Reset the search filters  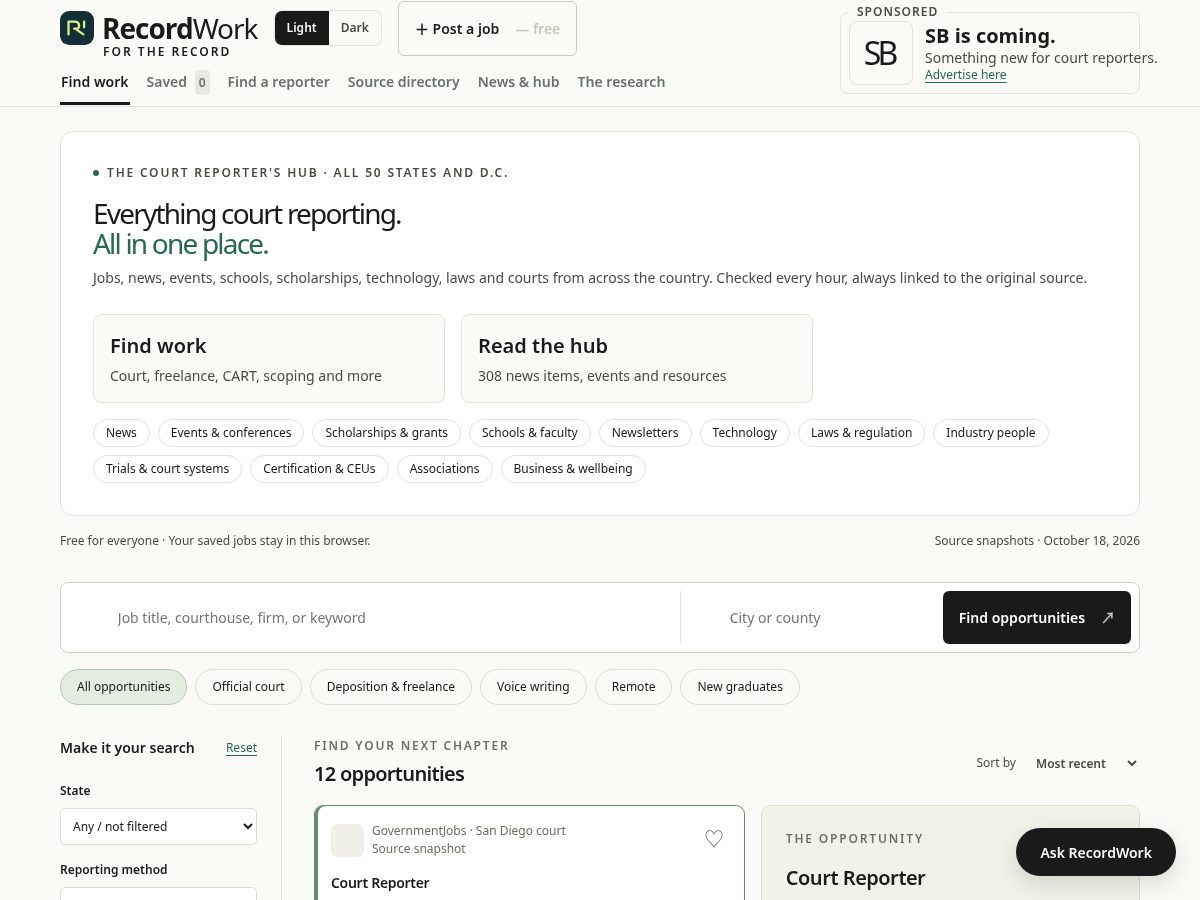pyautogui.click(x=241, y=748)
